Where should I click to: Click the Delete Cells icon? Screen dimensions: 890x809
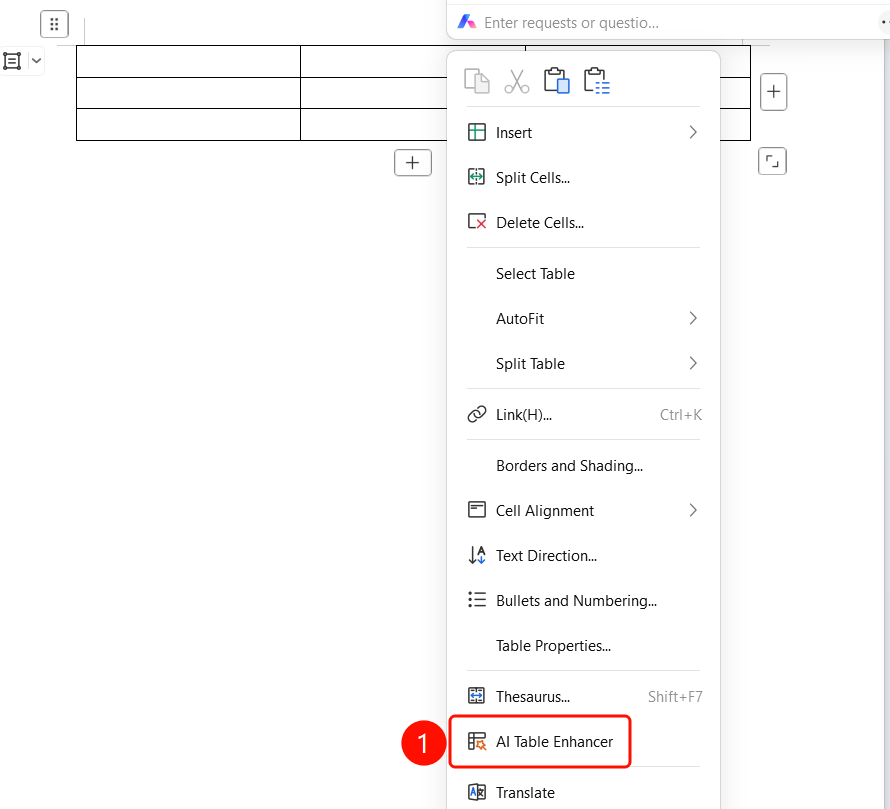click(x=477, y=221)
